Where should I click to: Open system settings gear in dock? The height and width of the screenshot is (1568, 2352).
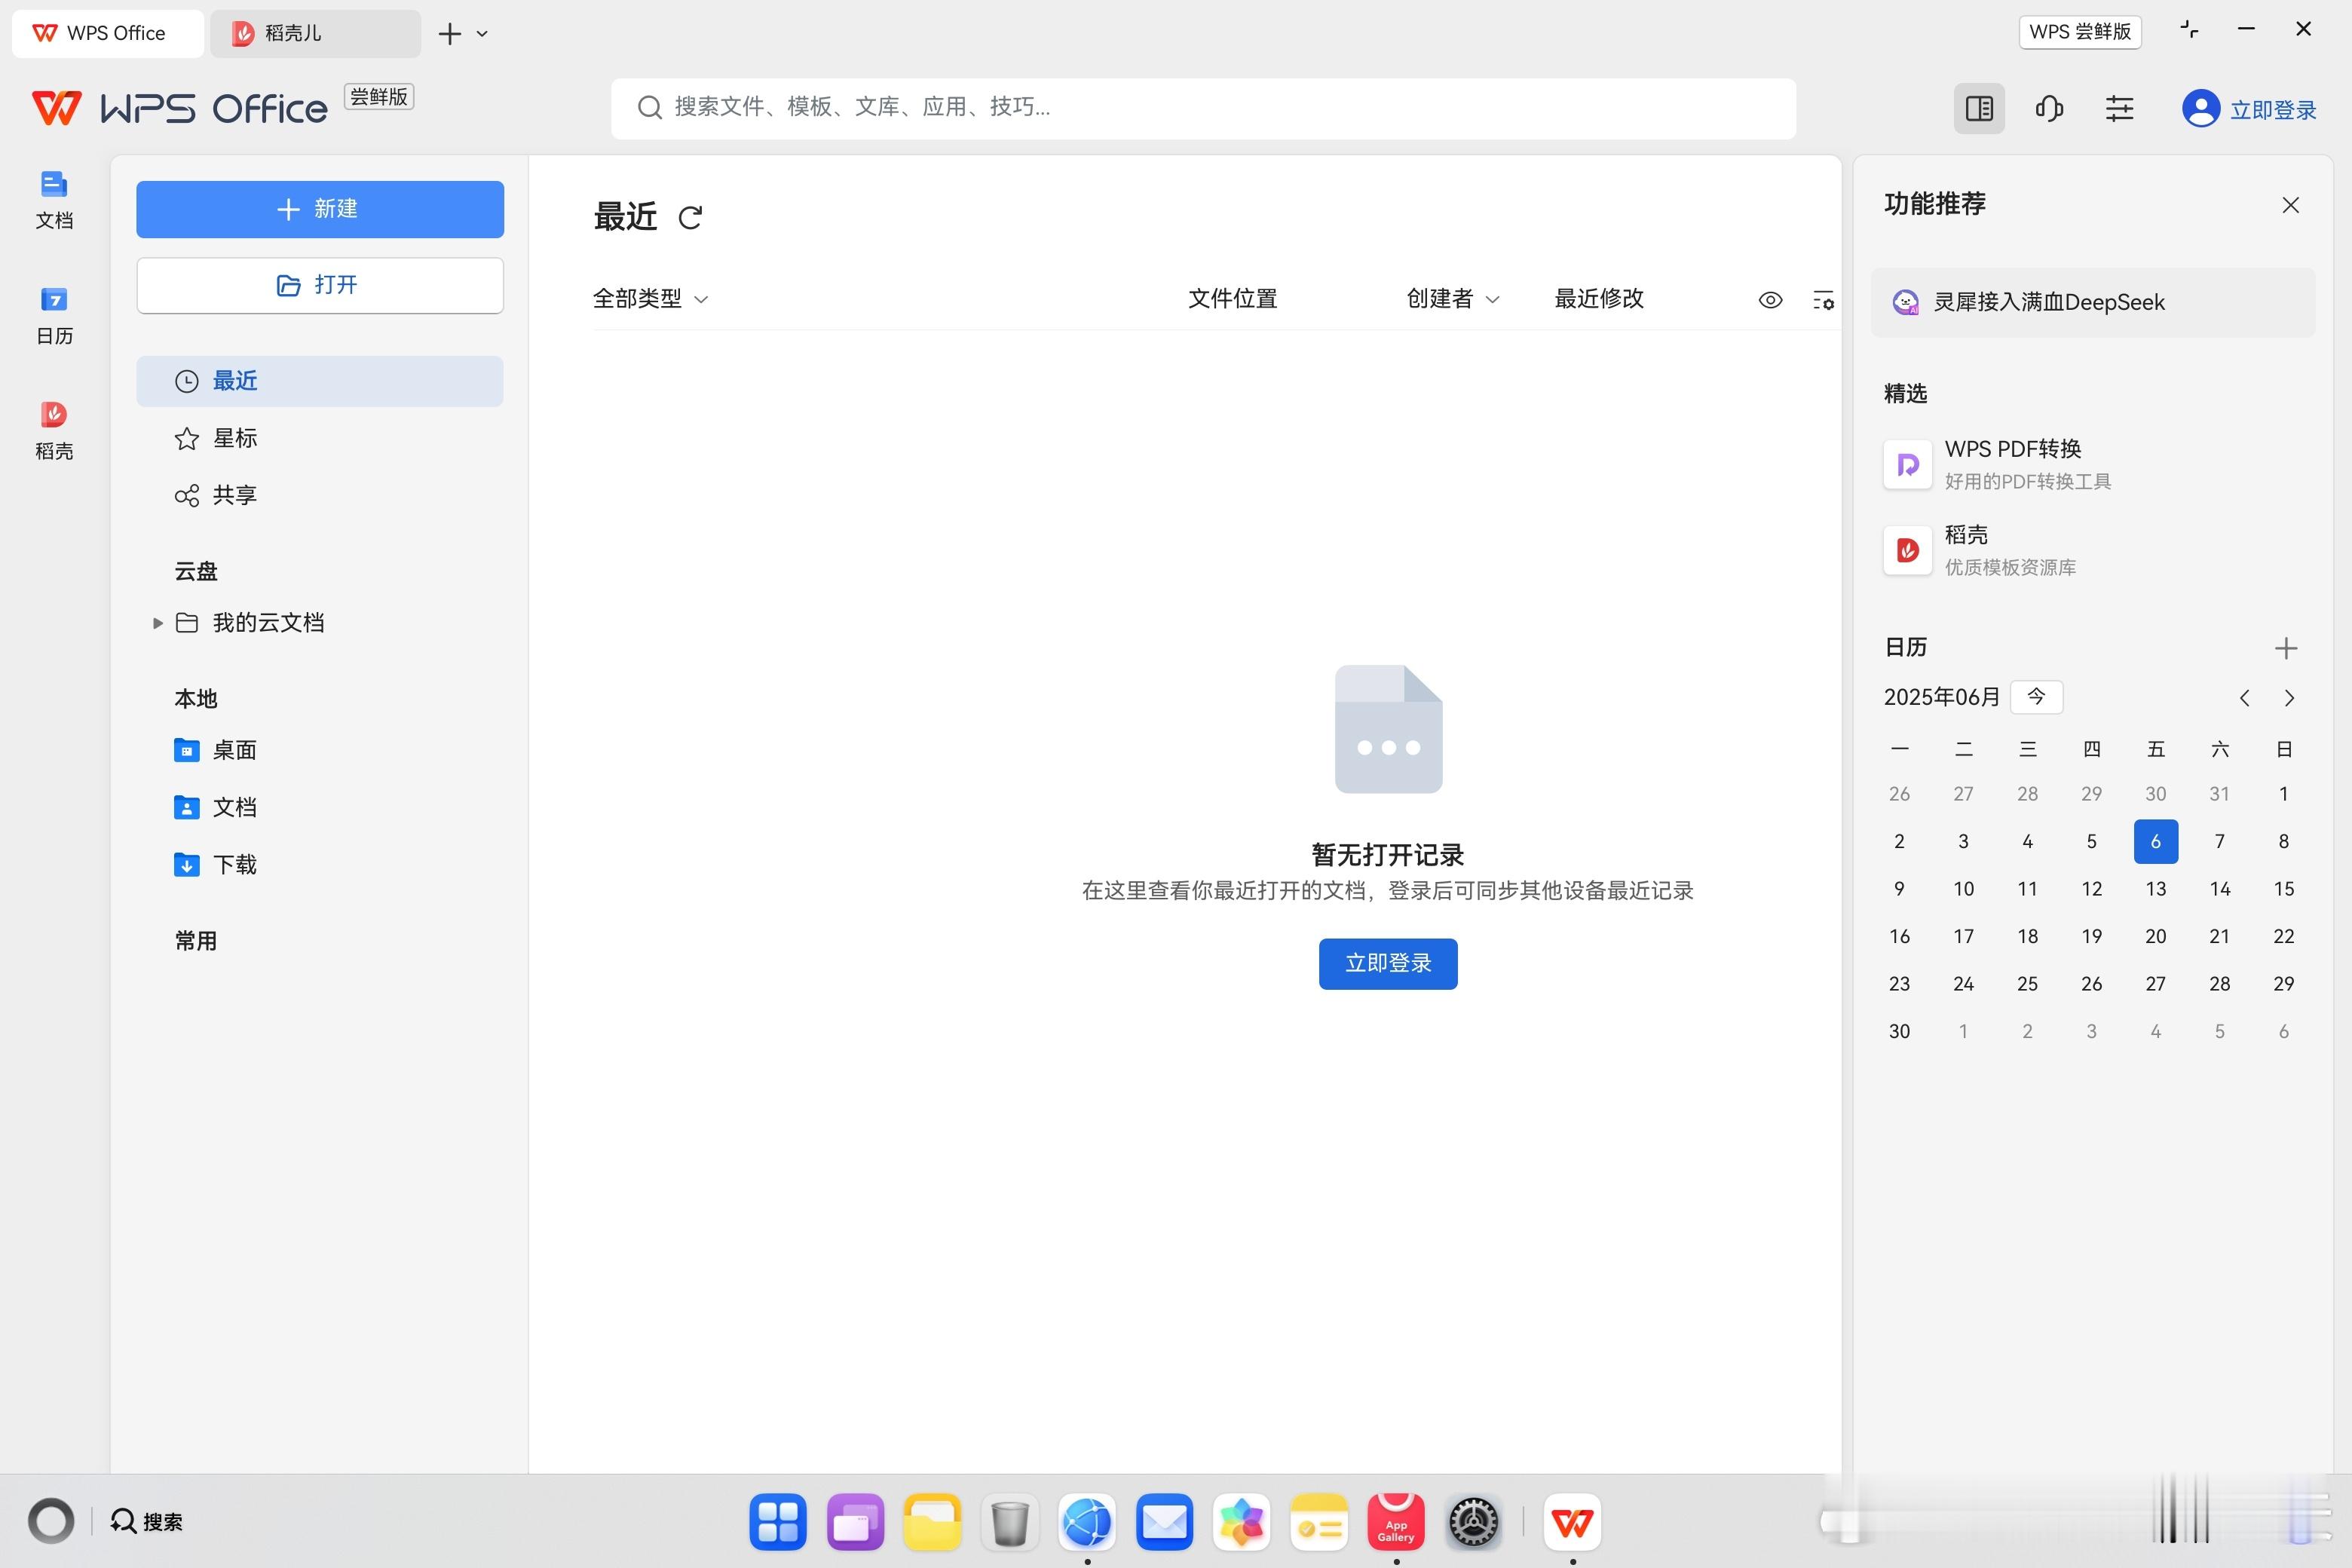[x=1474, y=1522]
